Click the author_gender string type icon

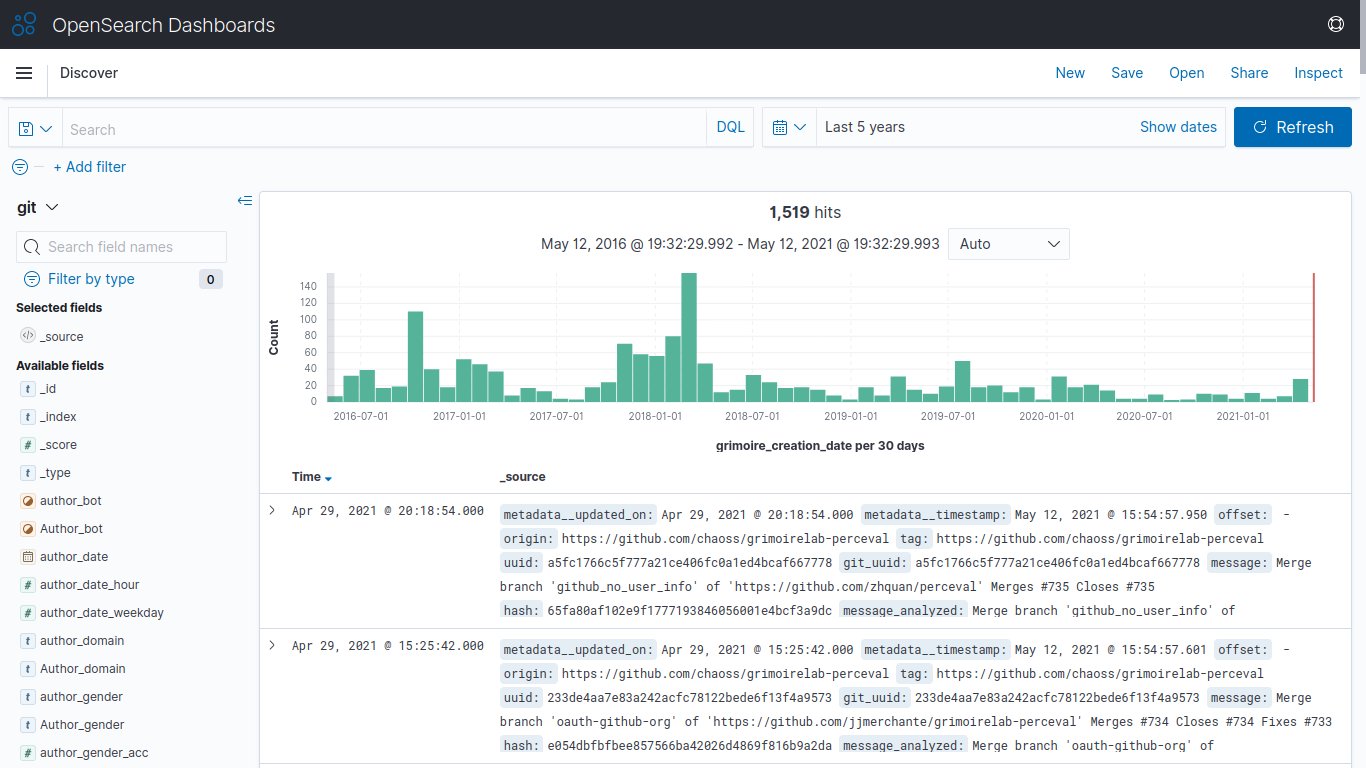(28, 697)
